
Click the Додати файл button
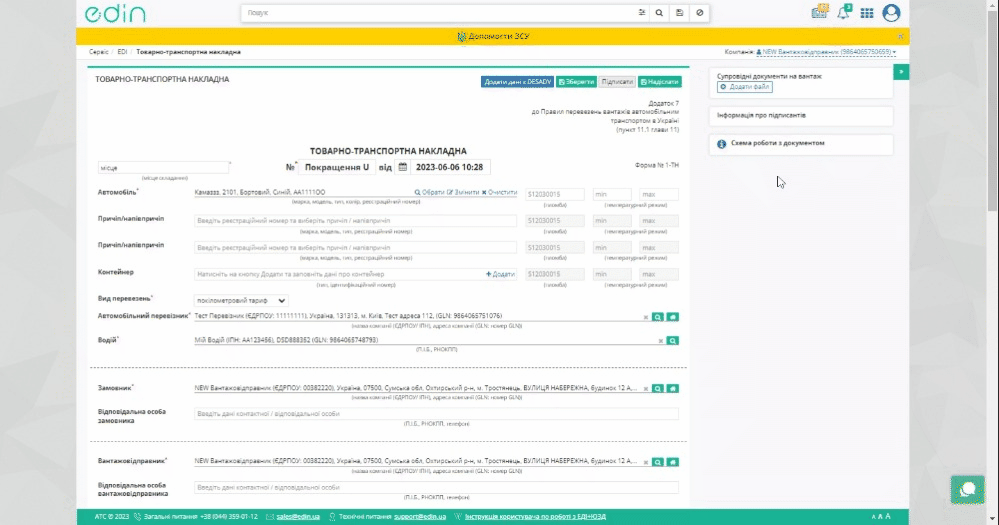pos(745,88)
